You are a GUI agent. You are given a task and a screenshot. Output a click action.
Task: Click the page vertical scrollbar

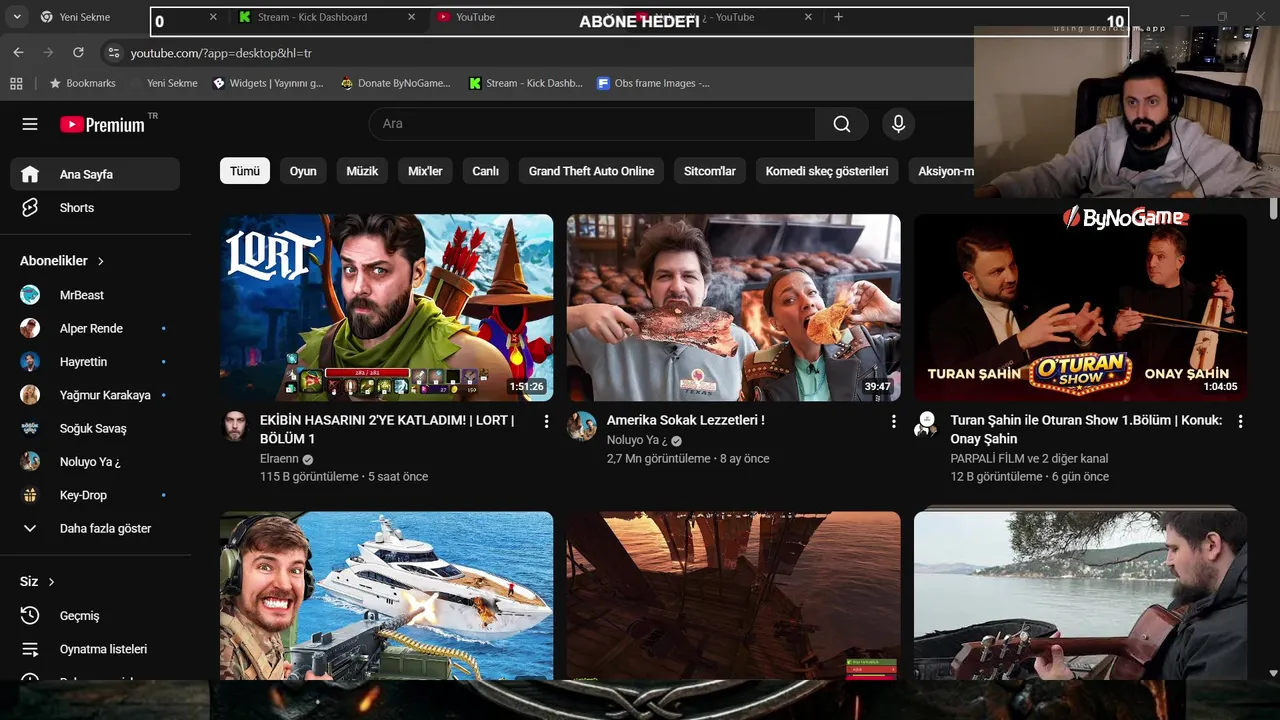[x=1273, y=208]
